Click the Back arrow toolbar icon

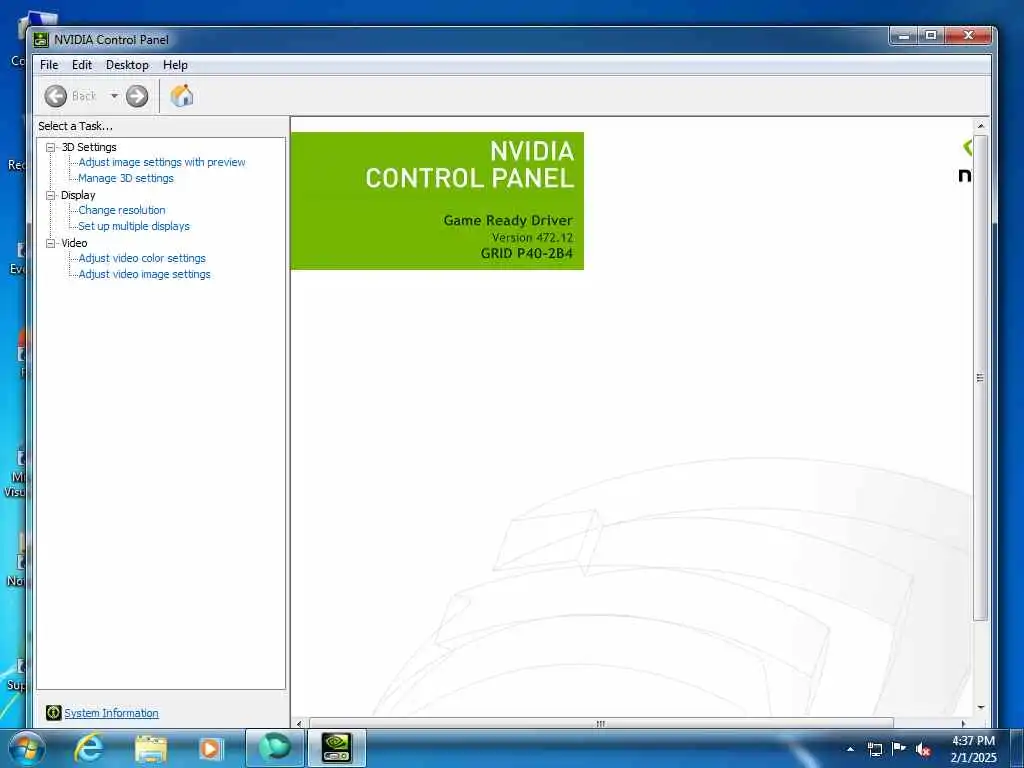(x=56, y=96)
